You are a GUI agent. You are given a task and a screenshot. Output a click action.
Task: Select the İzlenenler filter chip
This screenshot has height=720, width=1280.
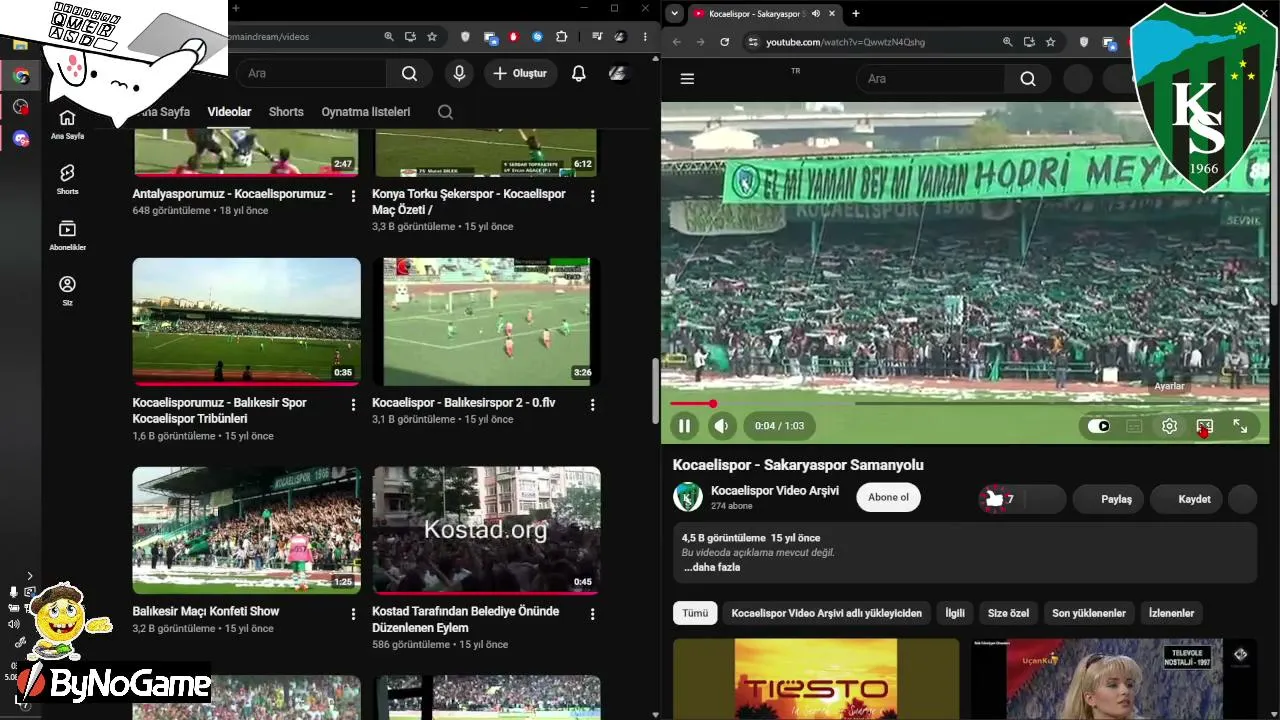coord(1172,613)
